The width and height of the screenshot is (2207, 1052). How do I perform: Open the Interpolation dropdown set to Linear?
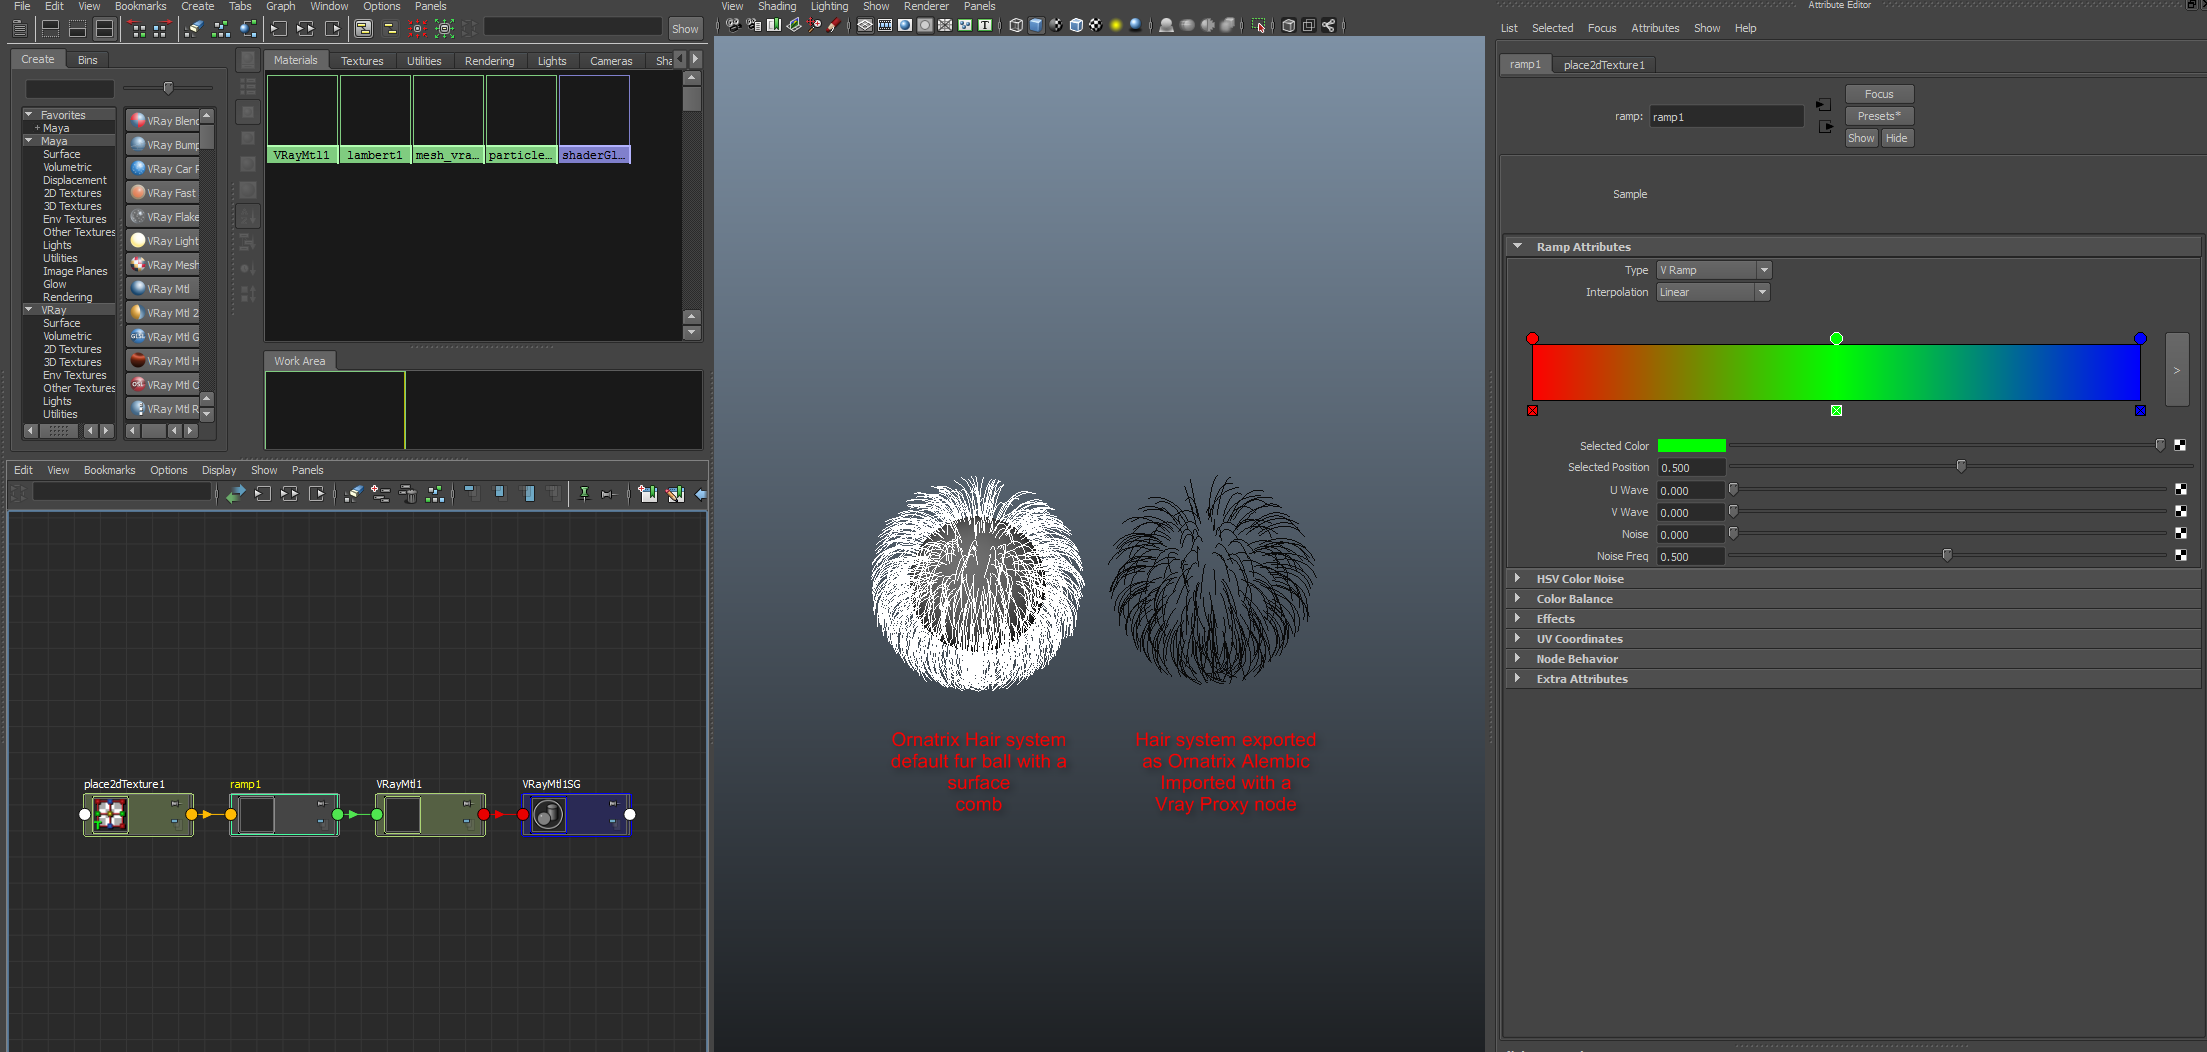(1712, 292)
